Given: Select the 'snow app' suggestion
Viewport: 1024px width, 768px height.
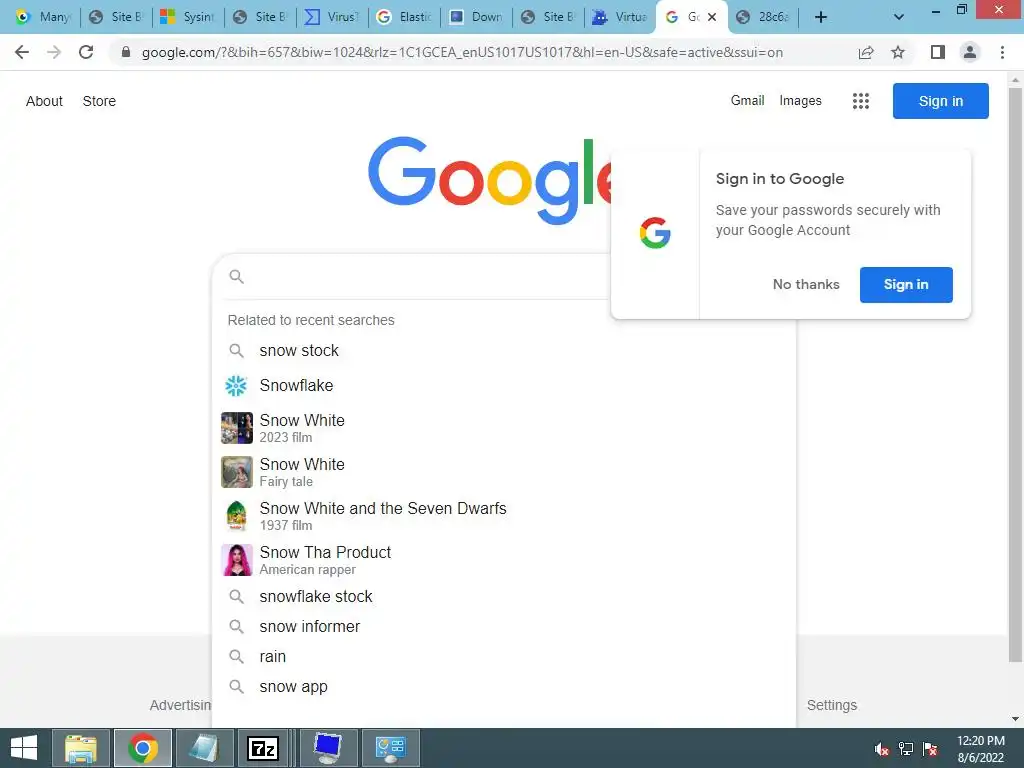Looking at the screenshot, I should click(x=504, y=686).
